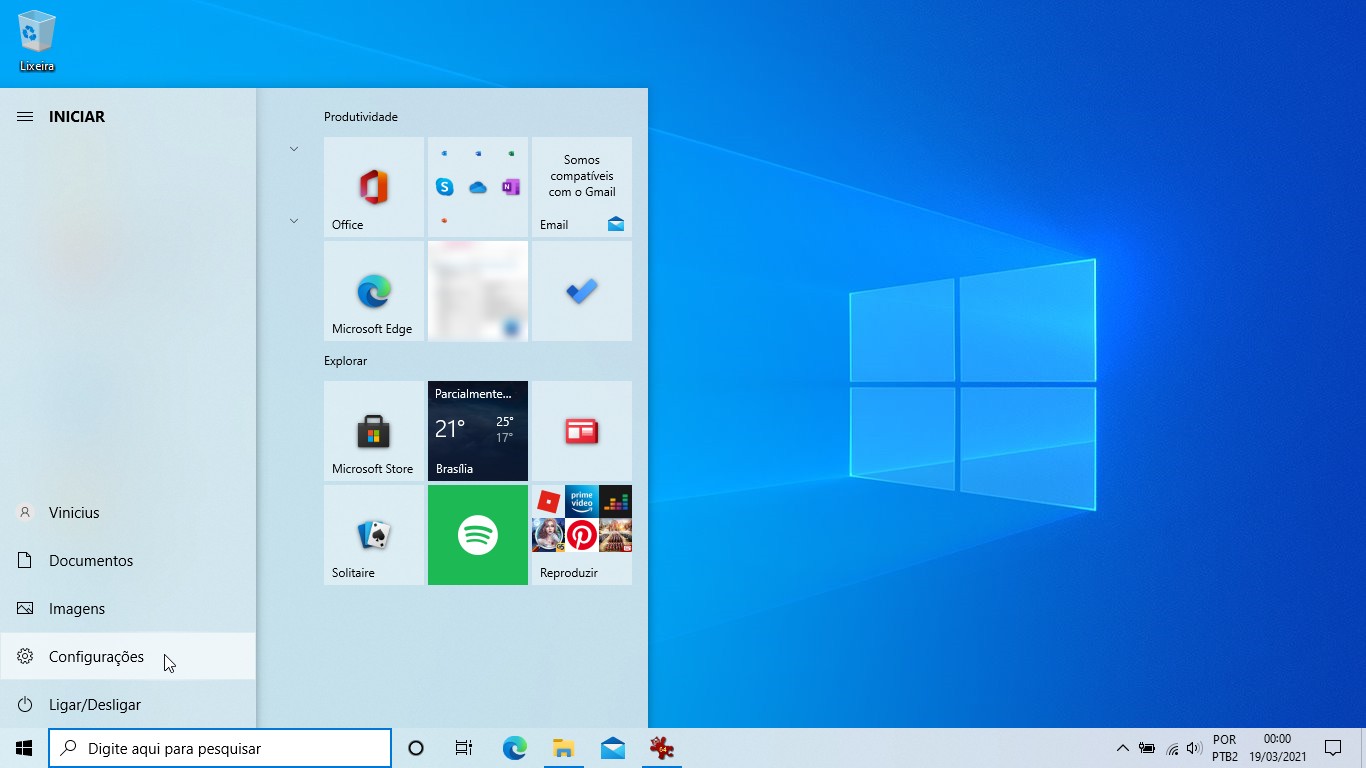This screenshot has width=1366, height=768.
Task: Open the notification Action Center icon
Action: [1332, 748]
